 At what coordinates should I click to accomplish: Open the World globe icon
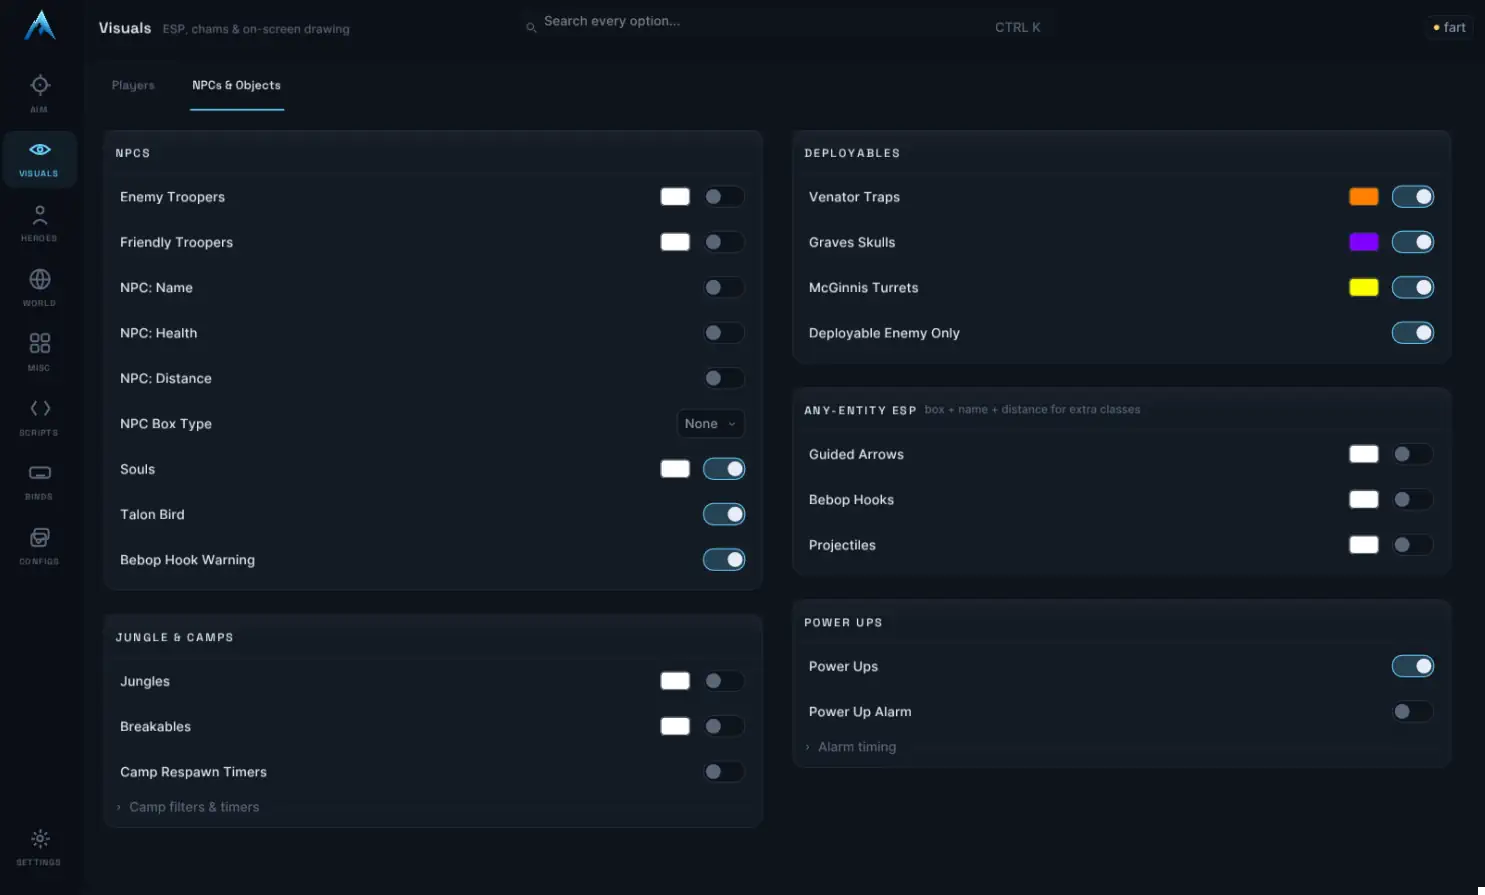click(39, 279)
